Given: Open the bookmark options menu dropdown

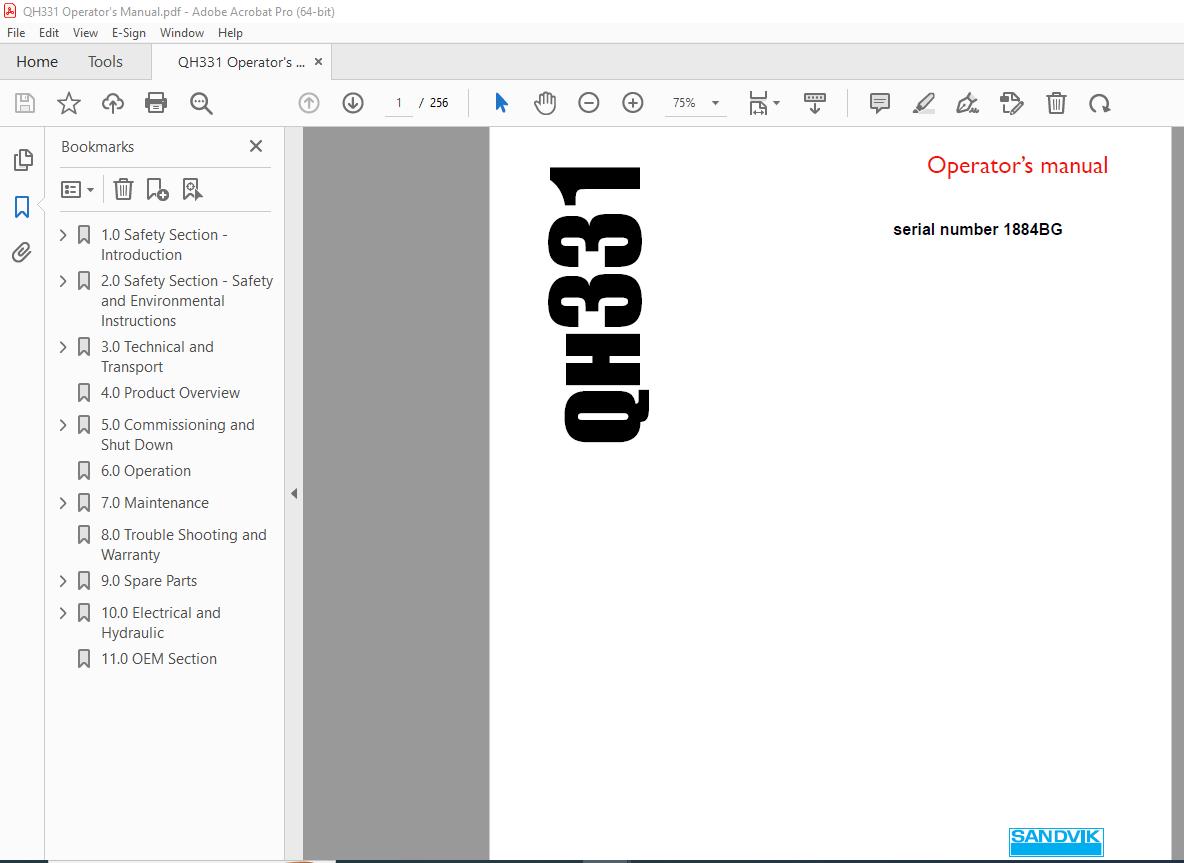Looking at the screenshot, I should [77, 189].
